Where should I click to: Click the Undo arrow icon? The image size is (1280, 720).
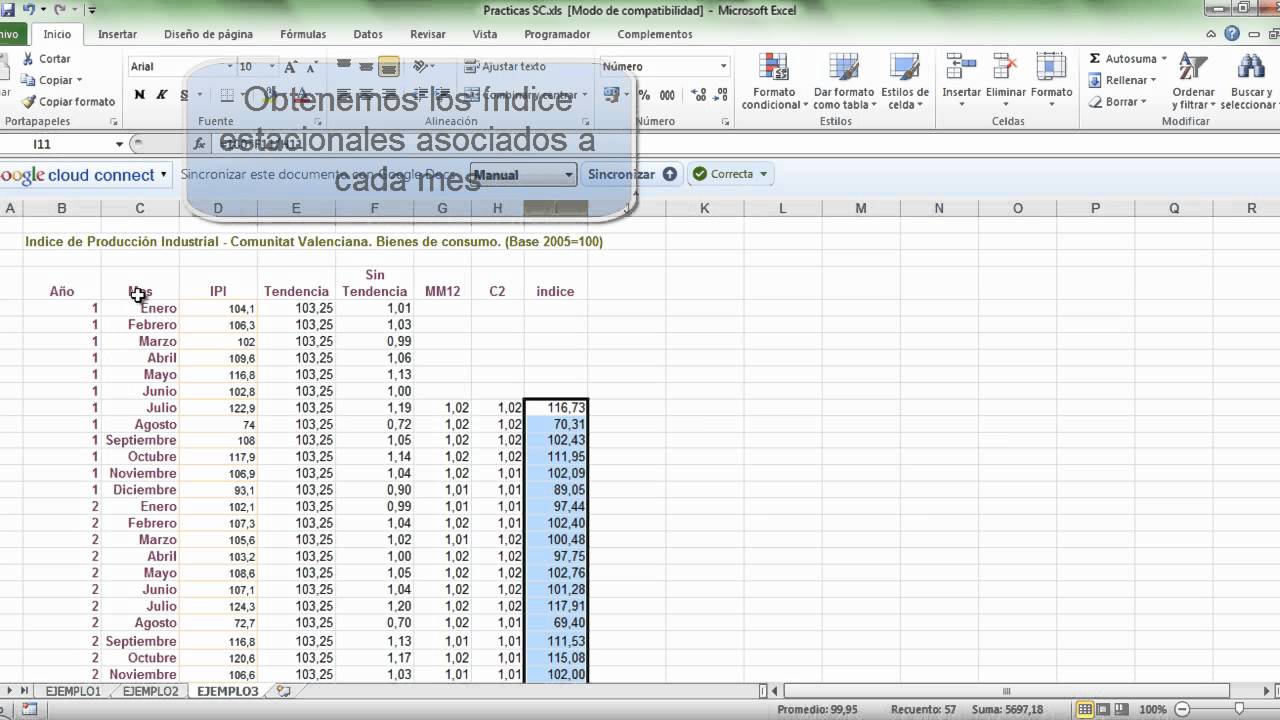28,10
